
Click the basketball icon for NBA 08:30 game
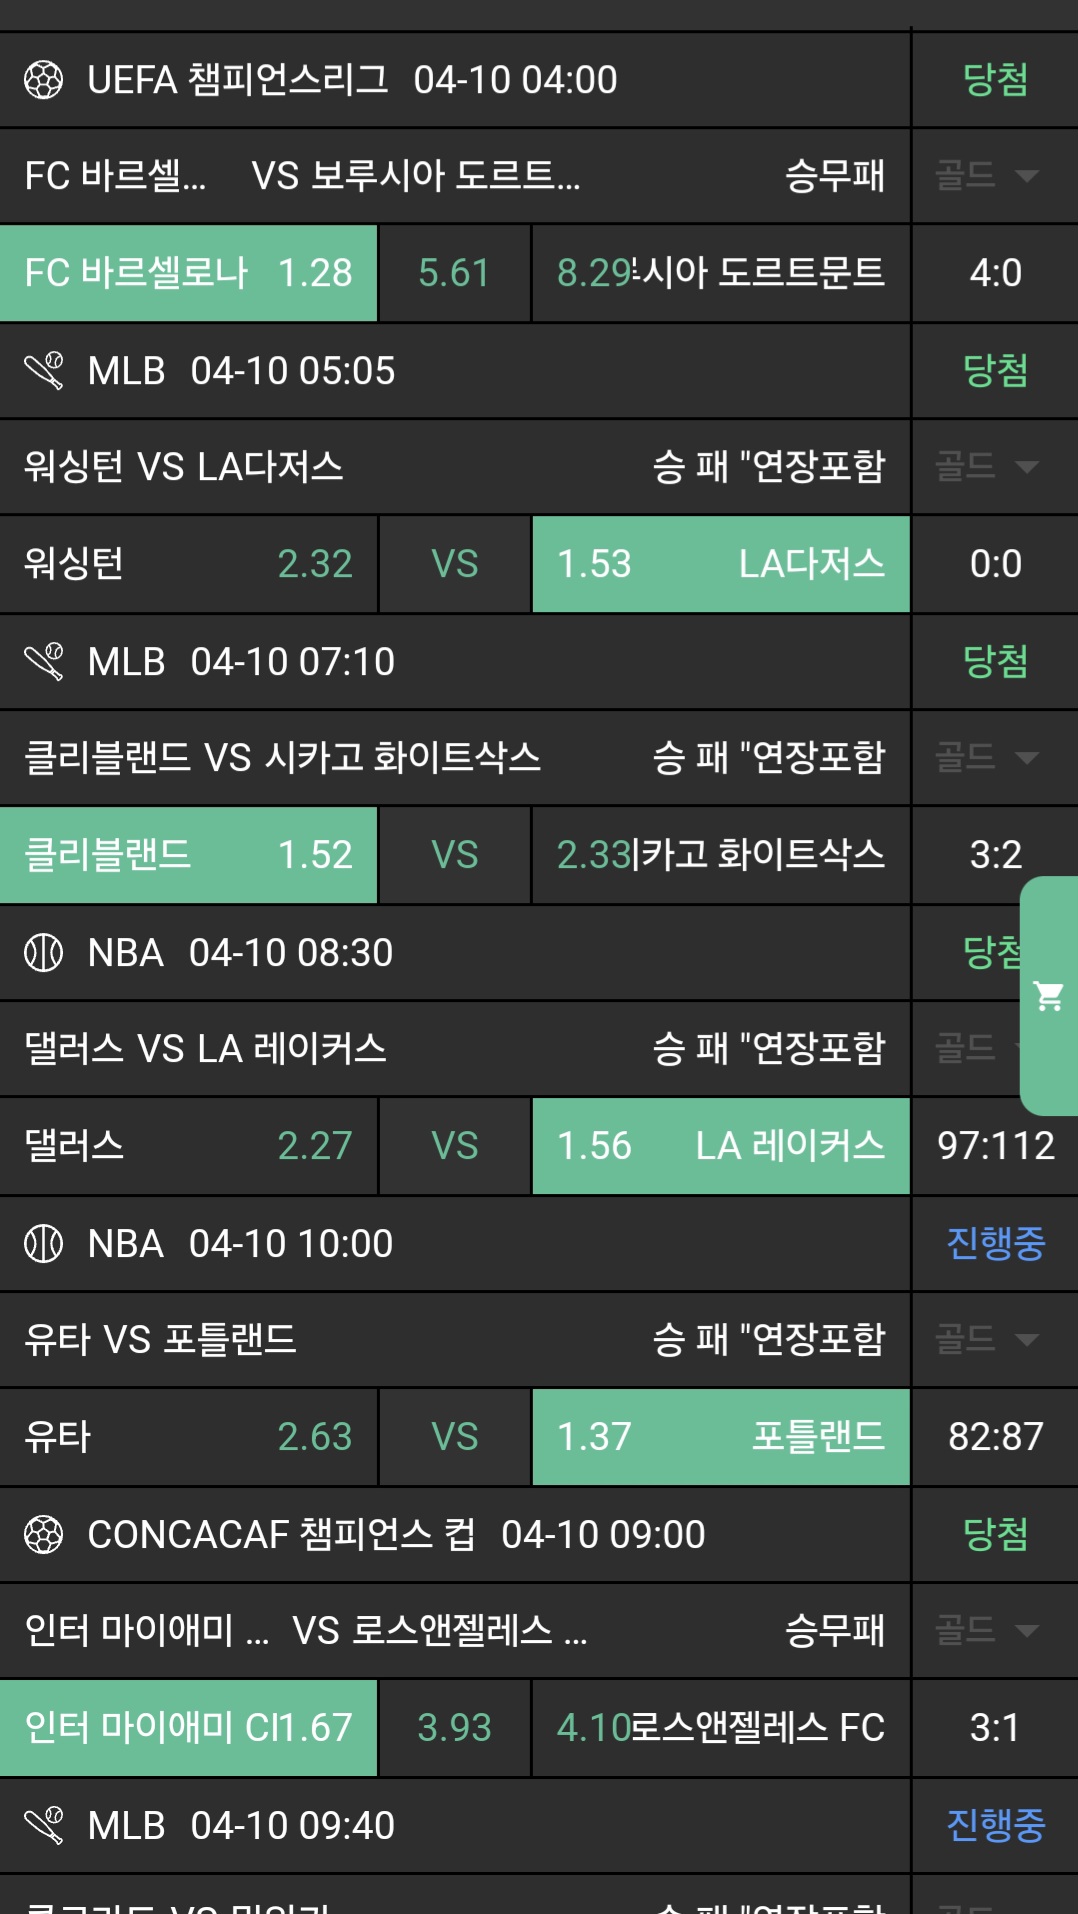[x=43, y=953]
